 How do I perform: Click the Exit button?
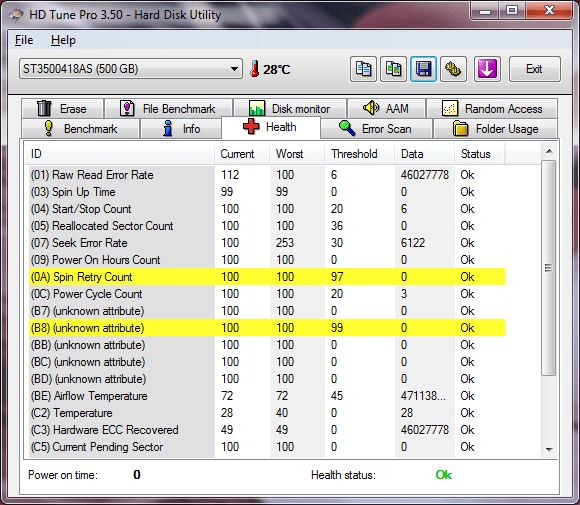point(534,69)
